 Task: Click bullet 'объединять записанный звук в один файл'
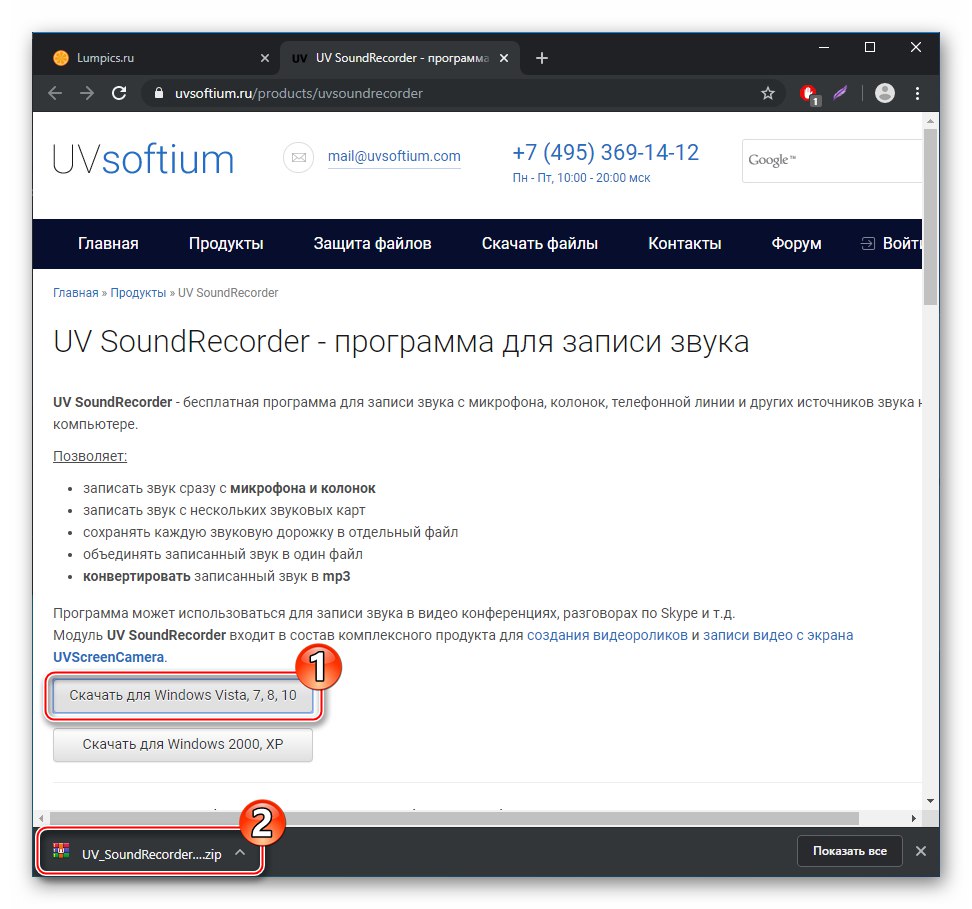tap(223, 554)
